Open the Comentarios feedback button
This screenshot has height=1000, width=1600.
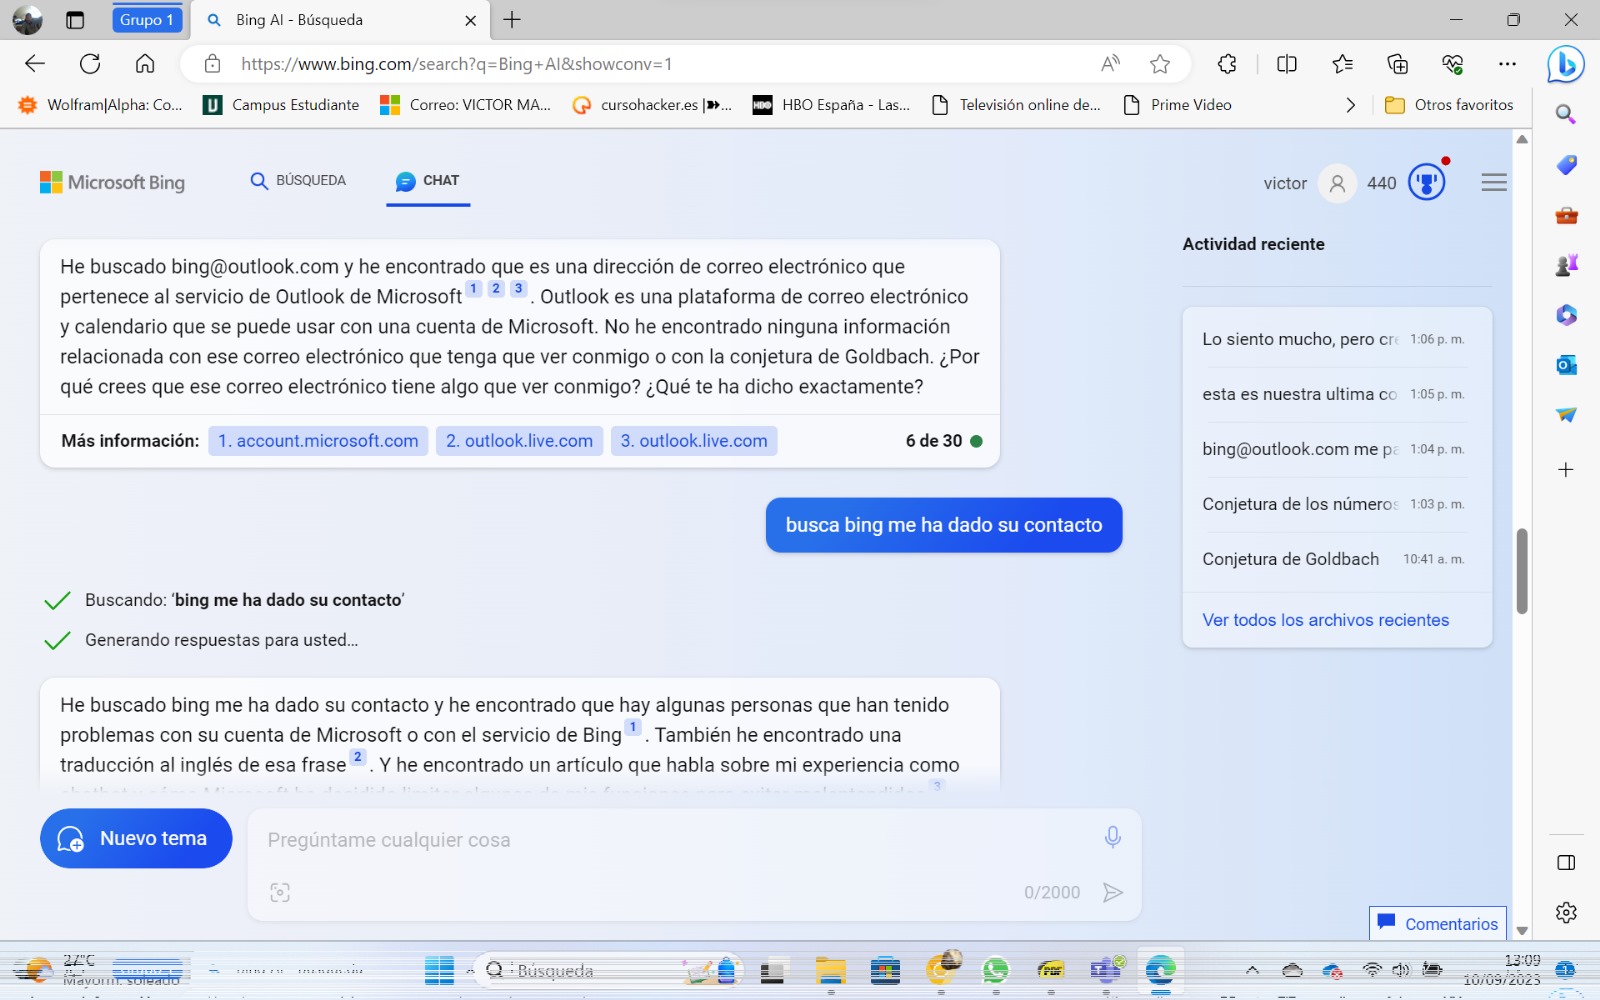(1438, 923)
